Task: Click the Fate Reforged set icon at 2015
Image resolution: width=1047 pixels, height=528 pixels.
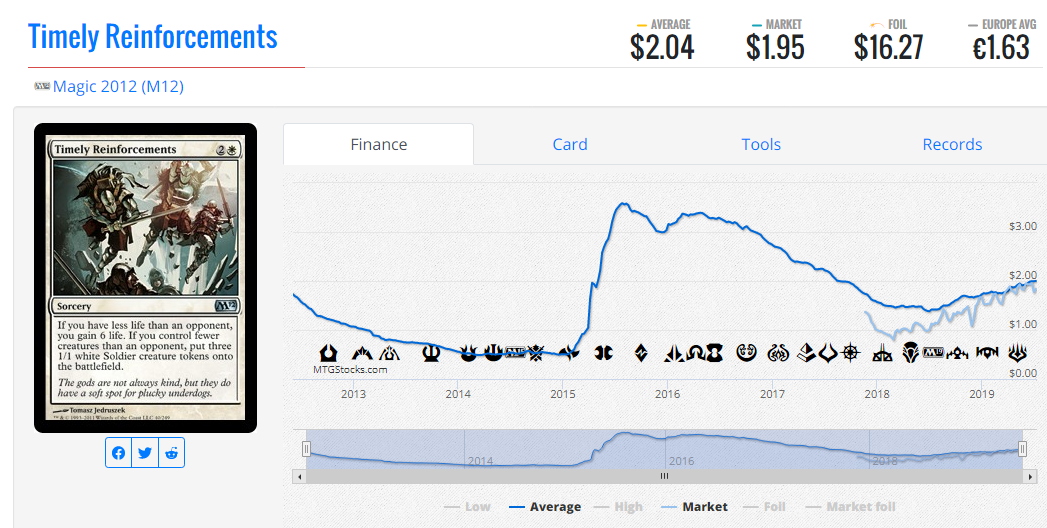Action: tap(569, 352)
